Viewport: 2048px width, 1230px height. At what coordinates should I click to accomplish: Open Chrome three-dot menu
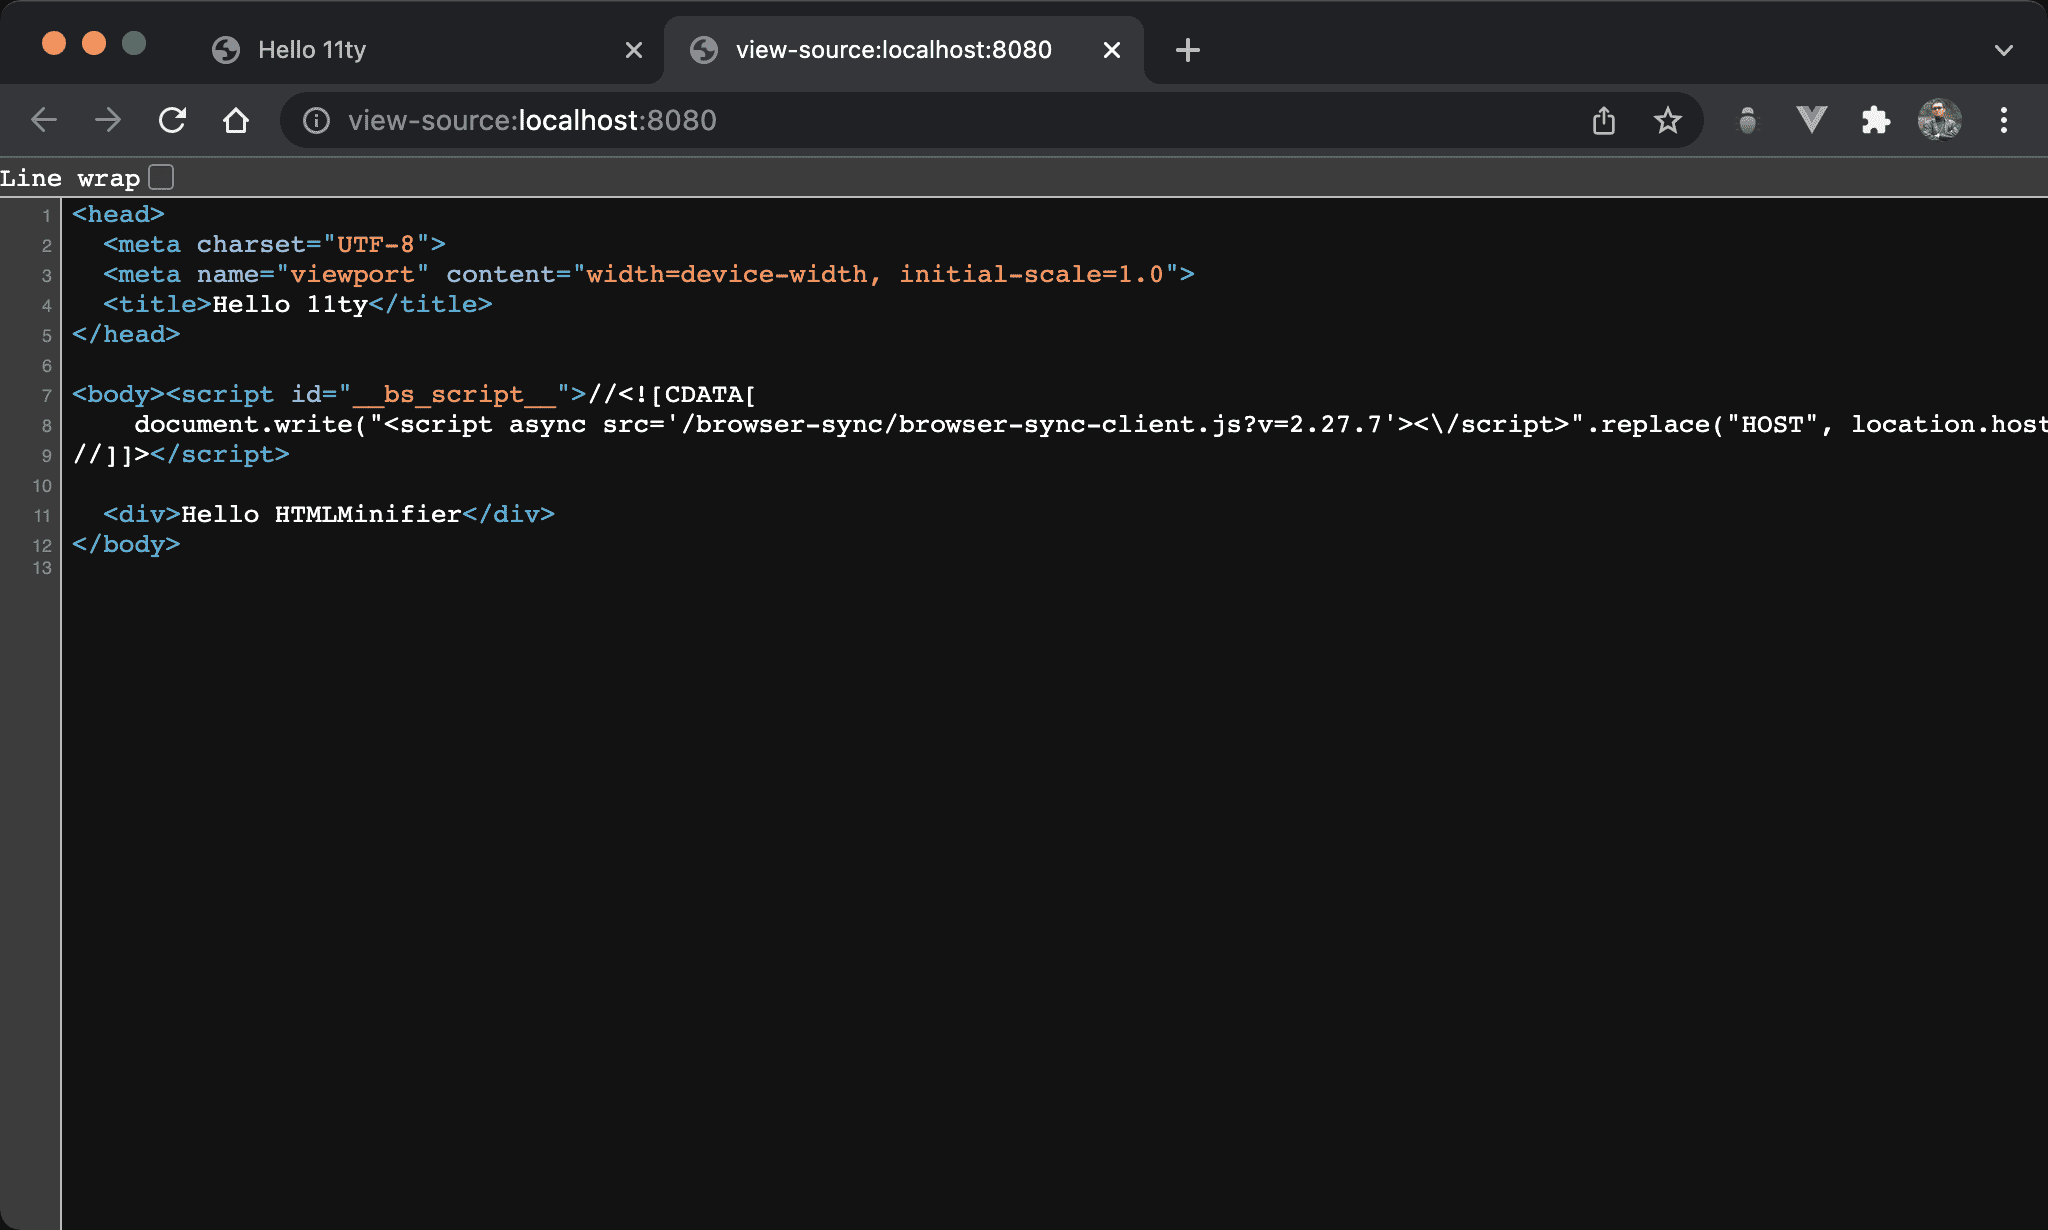click(x=2003, y=120)
